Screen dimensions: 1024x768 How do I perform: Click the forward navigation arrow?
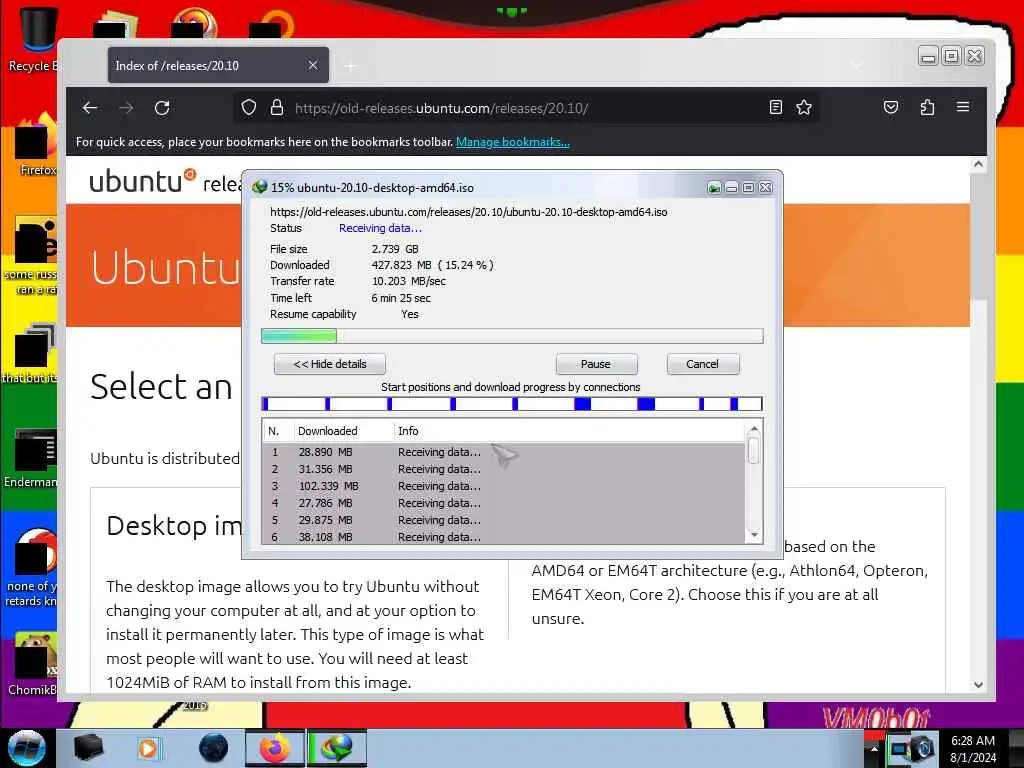click(x=127, y=108)
